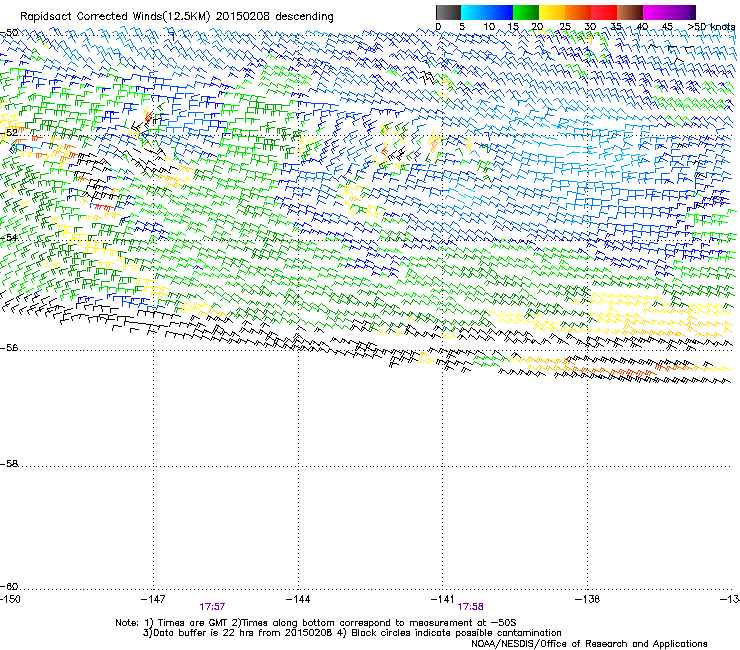Click the 'Data buffer is 22 hrs' note line
The width and height of the screenshot is (740, 650).
coord(352,633)
